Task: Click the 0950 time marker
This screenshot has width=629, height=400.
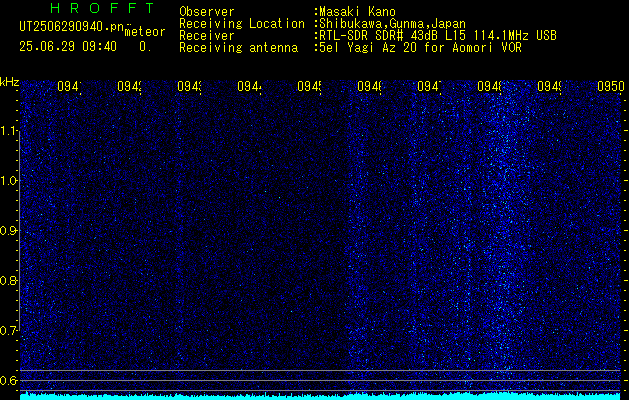Action: (611, 86)
